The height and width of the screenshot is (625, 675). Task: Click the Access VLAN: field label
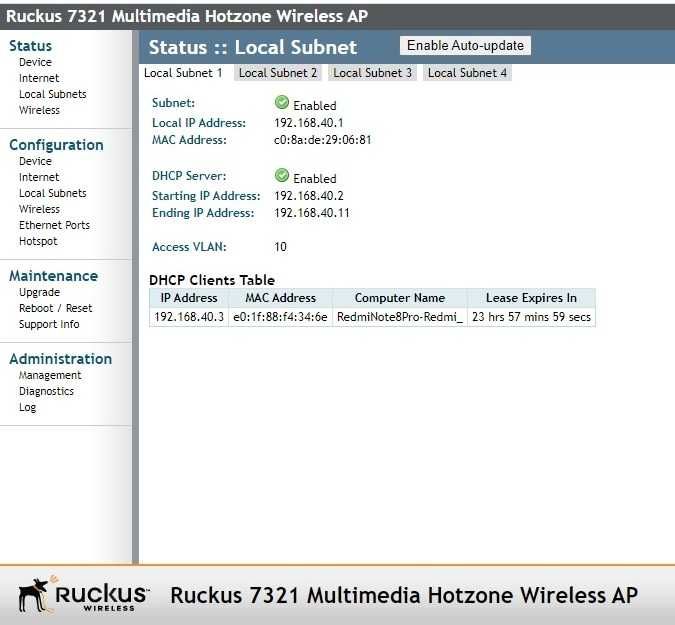pyautogui.click(x=189, y=247)
